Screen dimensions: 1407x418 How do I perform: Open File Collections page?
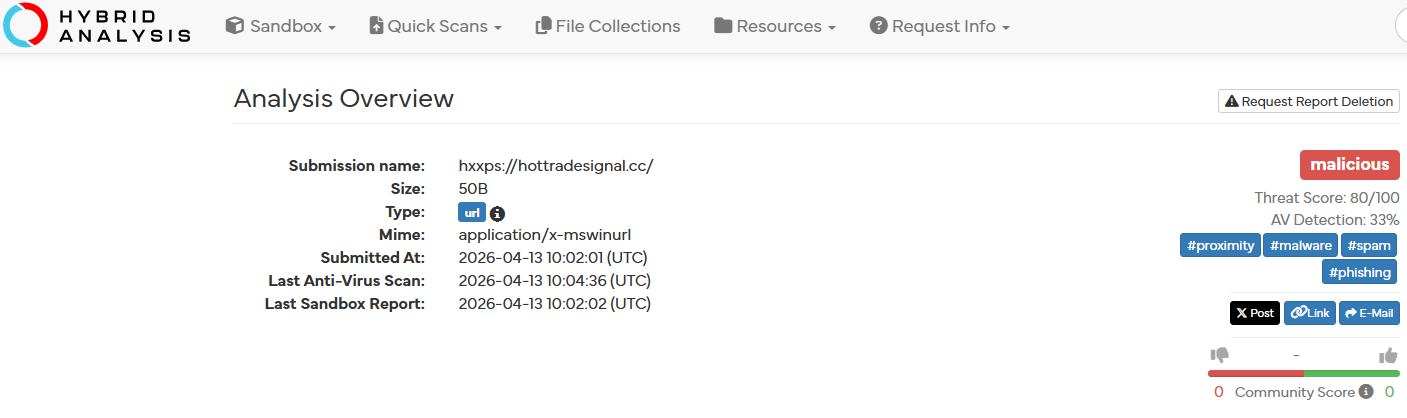click(608, 26)
